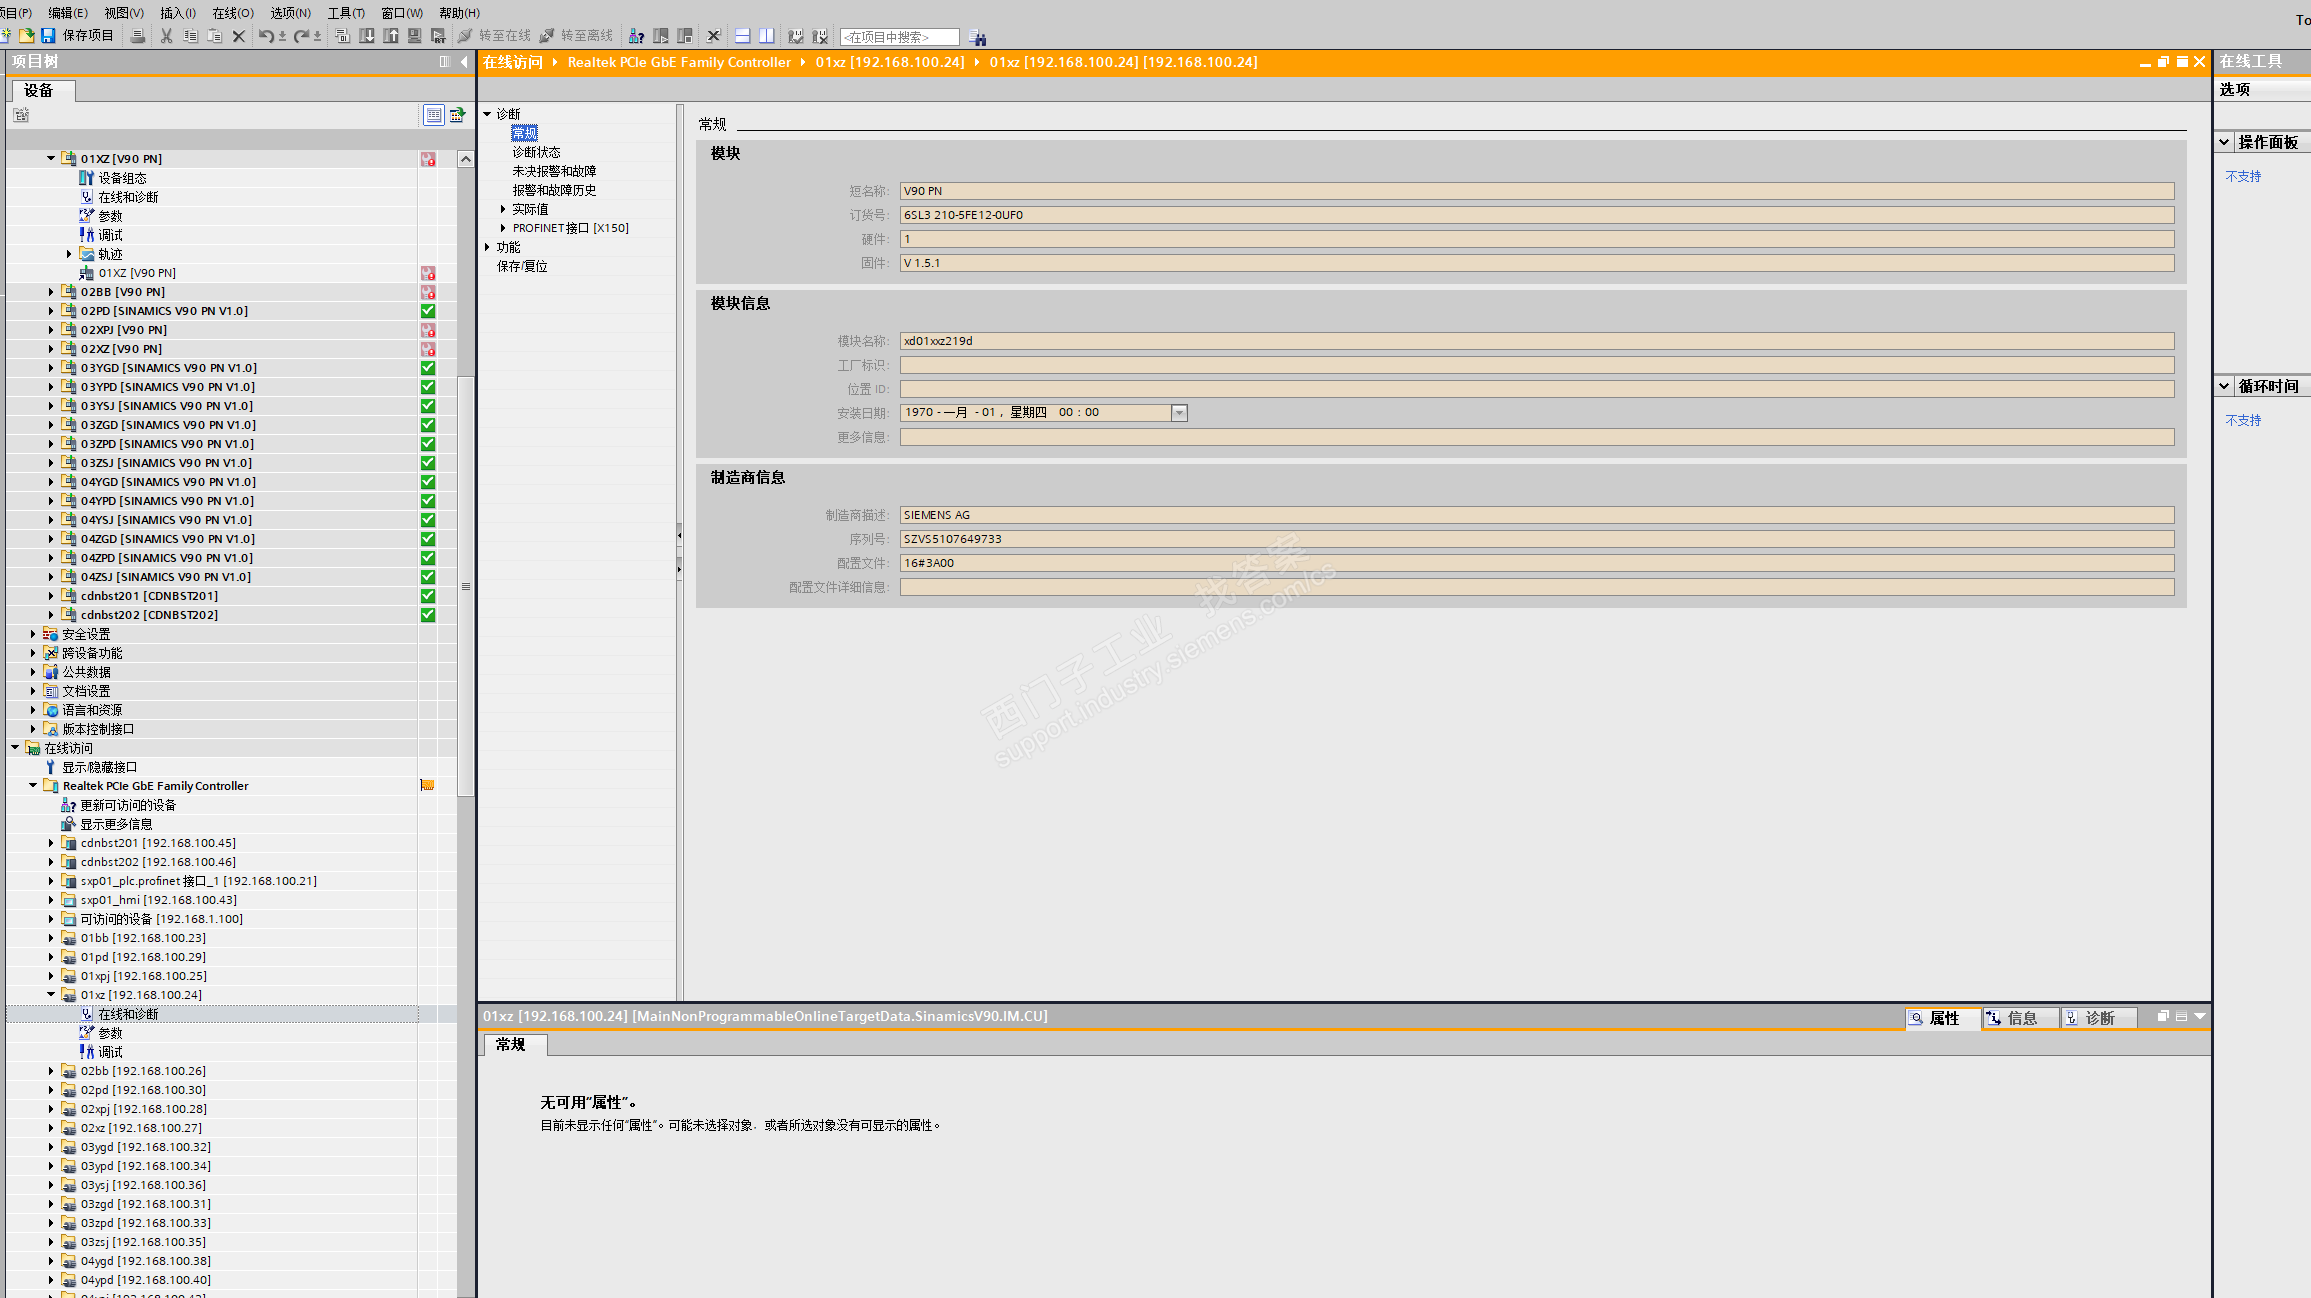
Task: Click green check status of 03YGD
Action: [428, 368]
